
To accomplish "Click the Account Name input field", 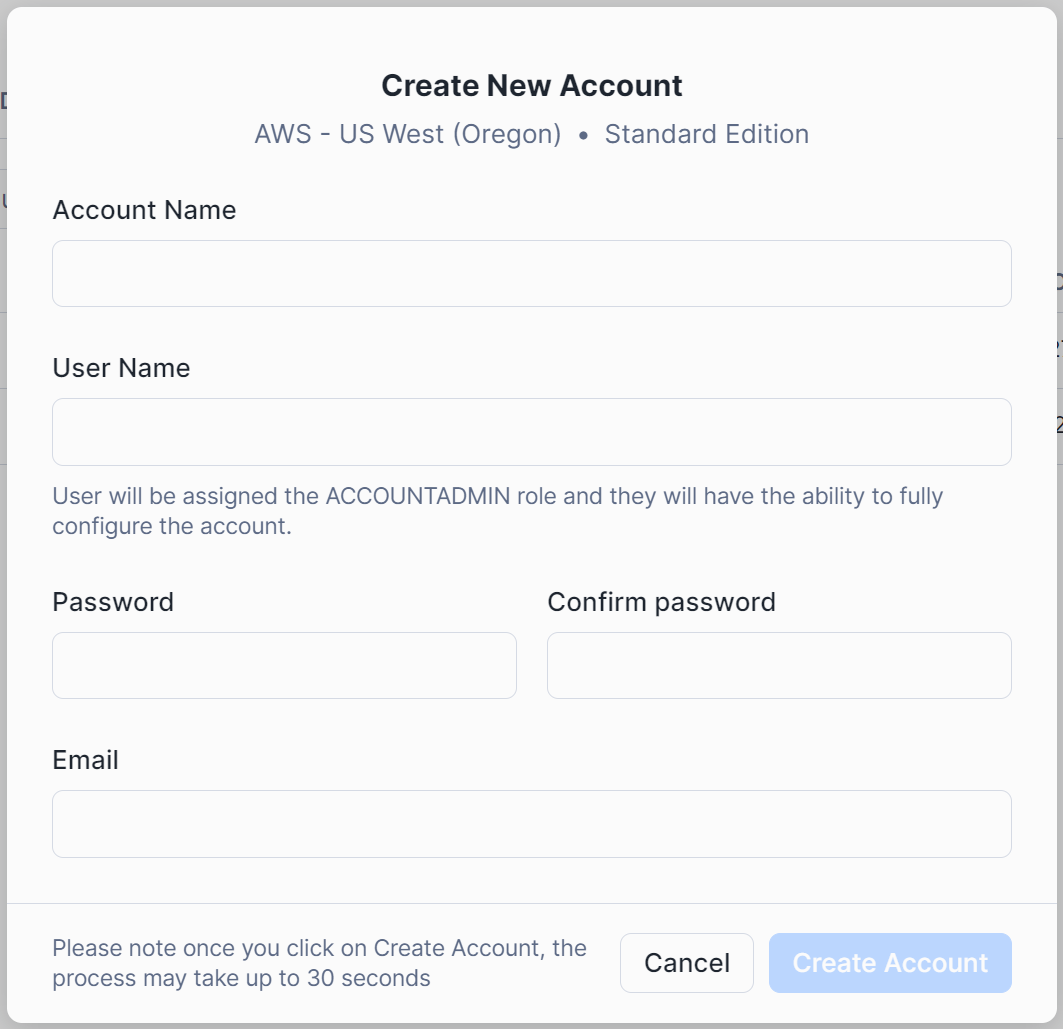I will coord(531,273).
